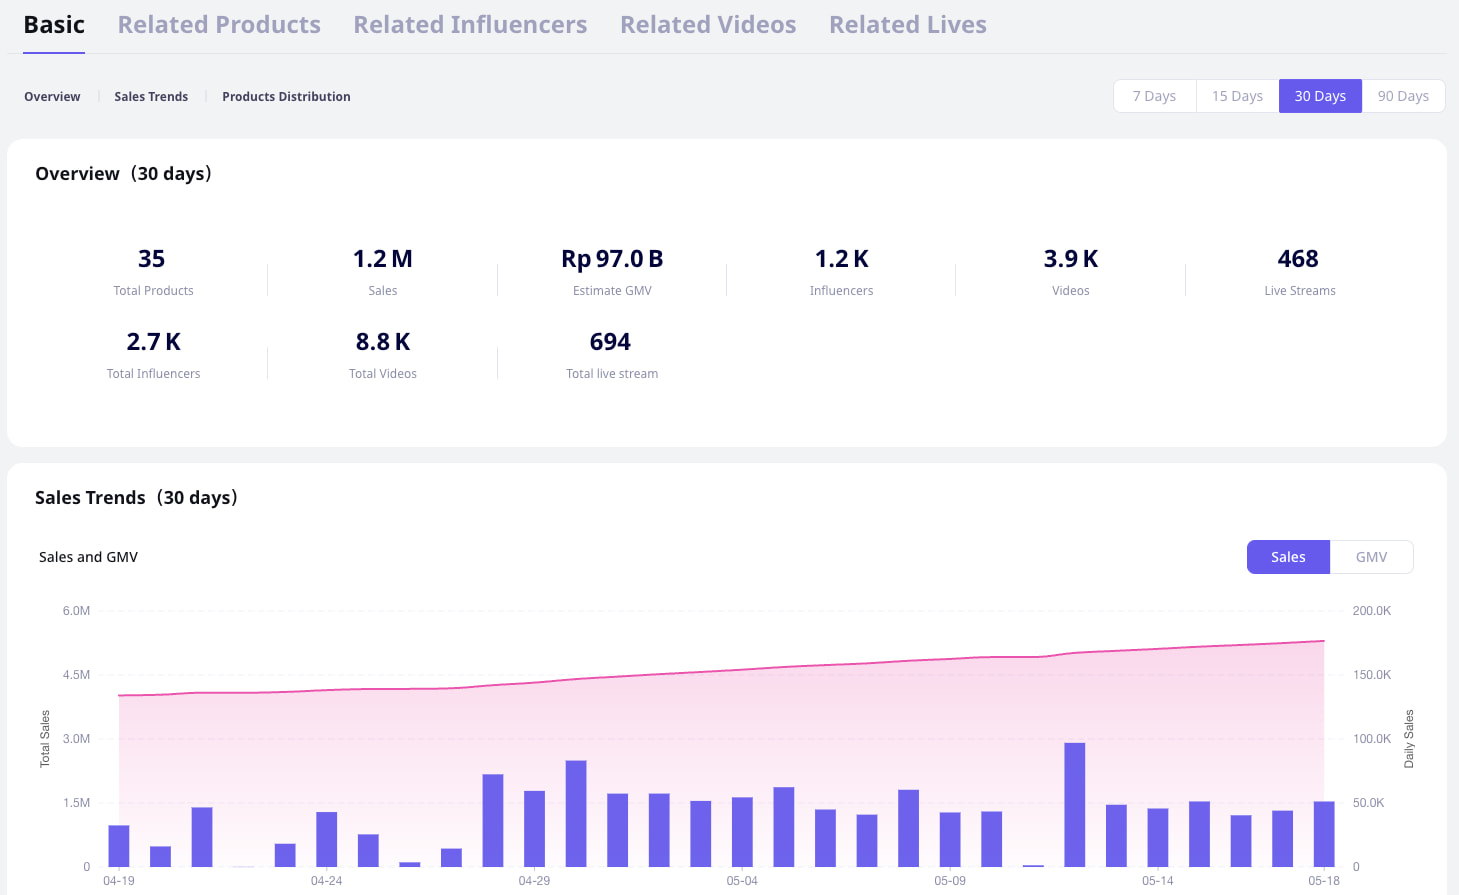This screenshot has width=1459, height=895.
Task: Jump to the Overview section link
Action: (x=52, y=97)
